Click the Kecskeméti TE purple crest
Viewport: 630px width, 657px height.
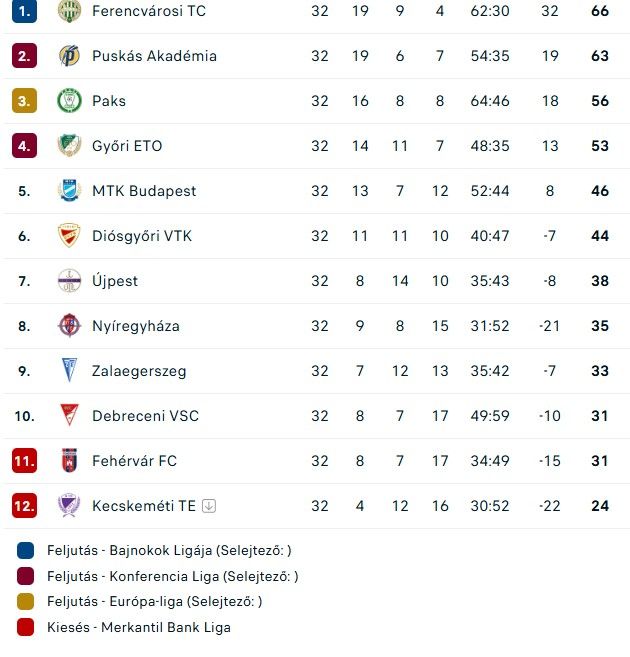69,505
